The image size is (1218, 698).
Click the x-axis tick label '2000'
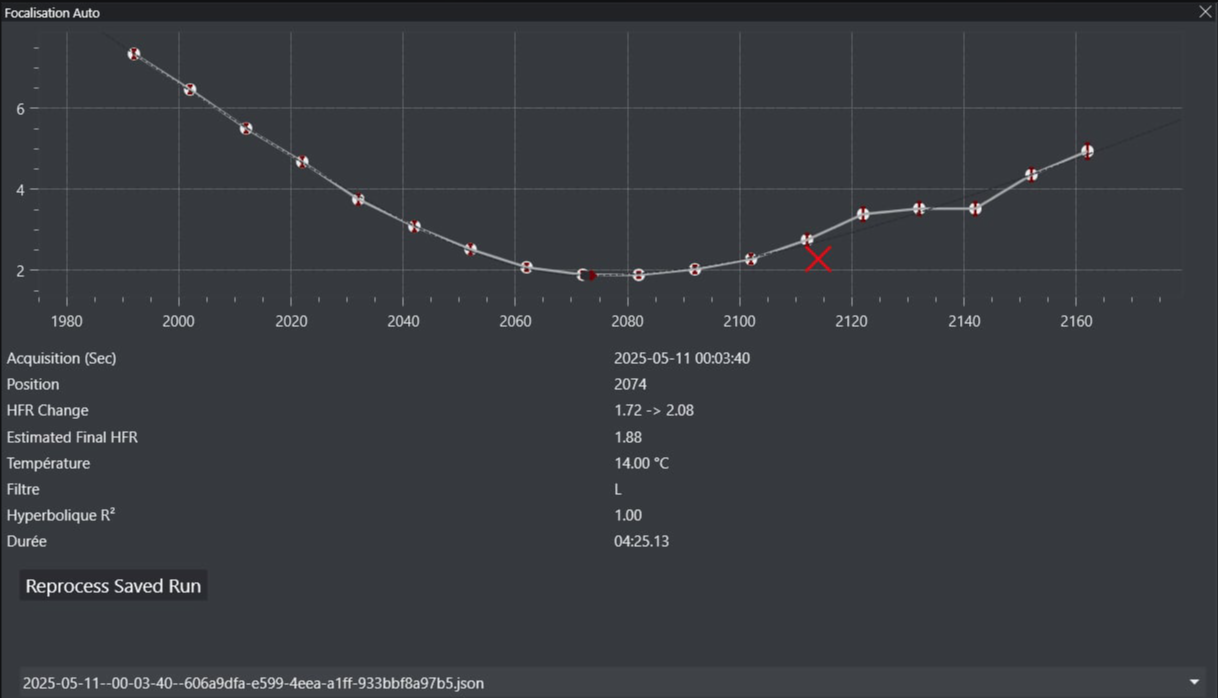click(178, 320)
